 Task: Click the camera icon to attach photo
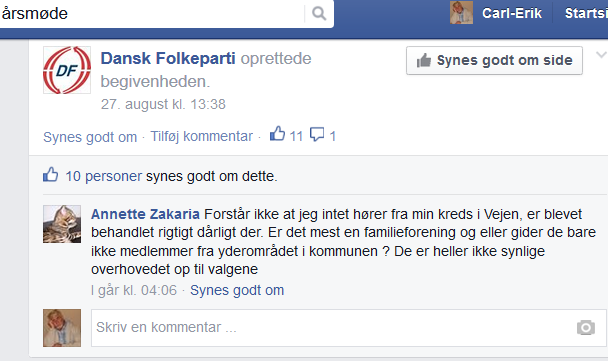(x=586, y=328)
